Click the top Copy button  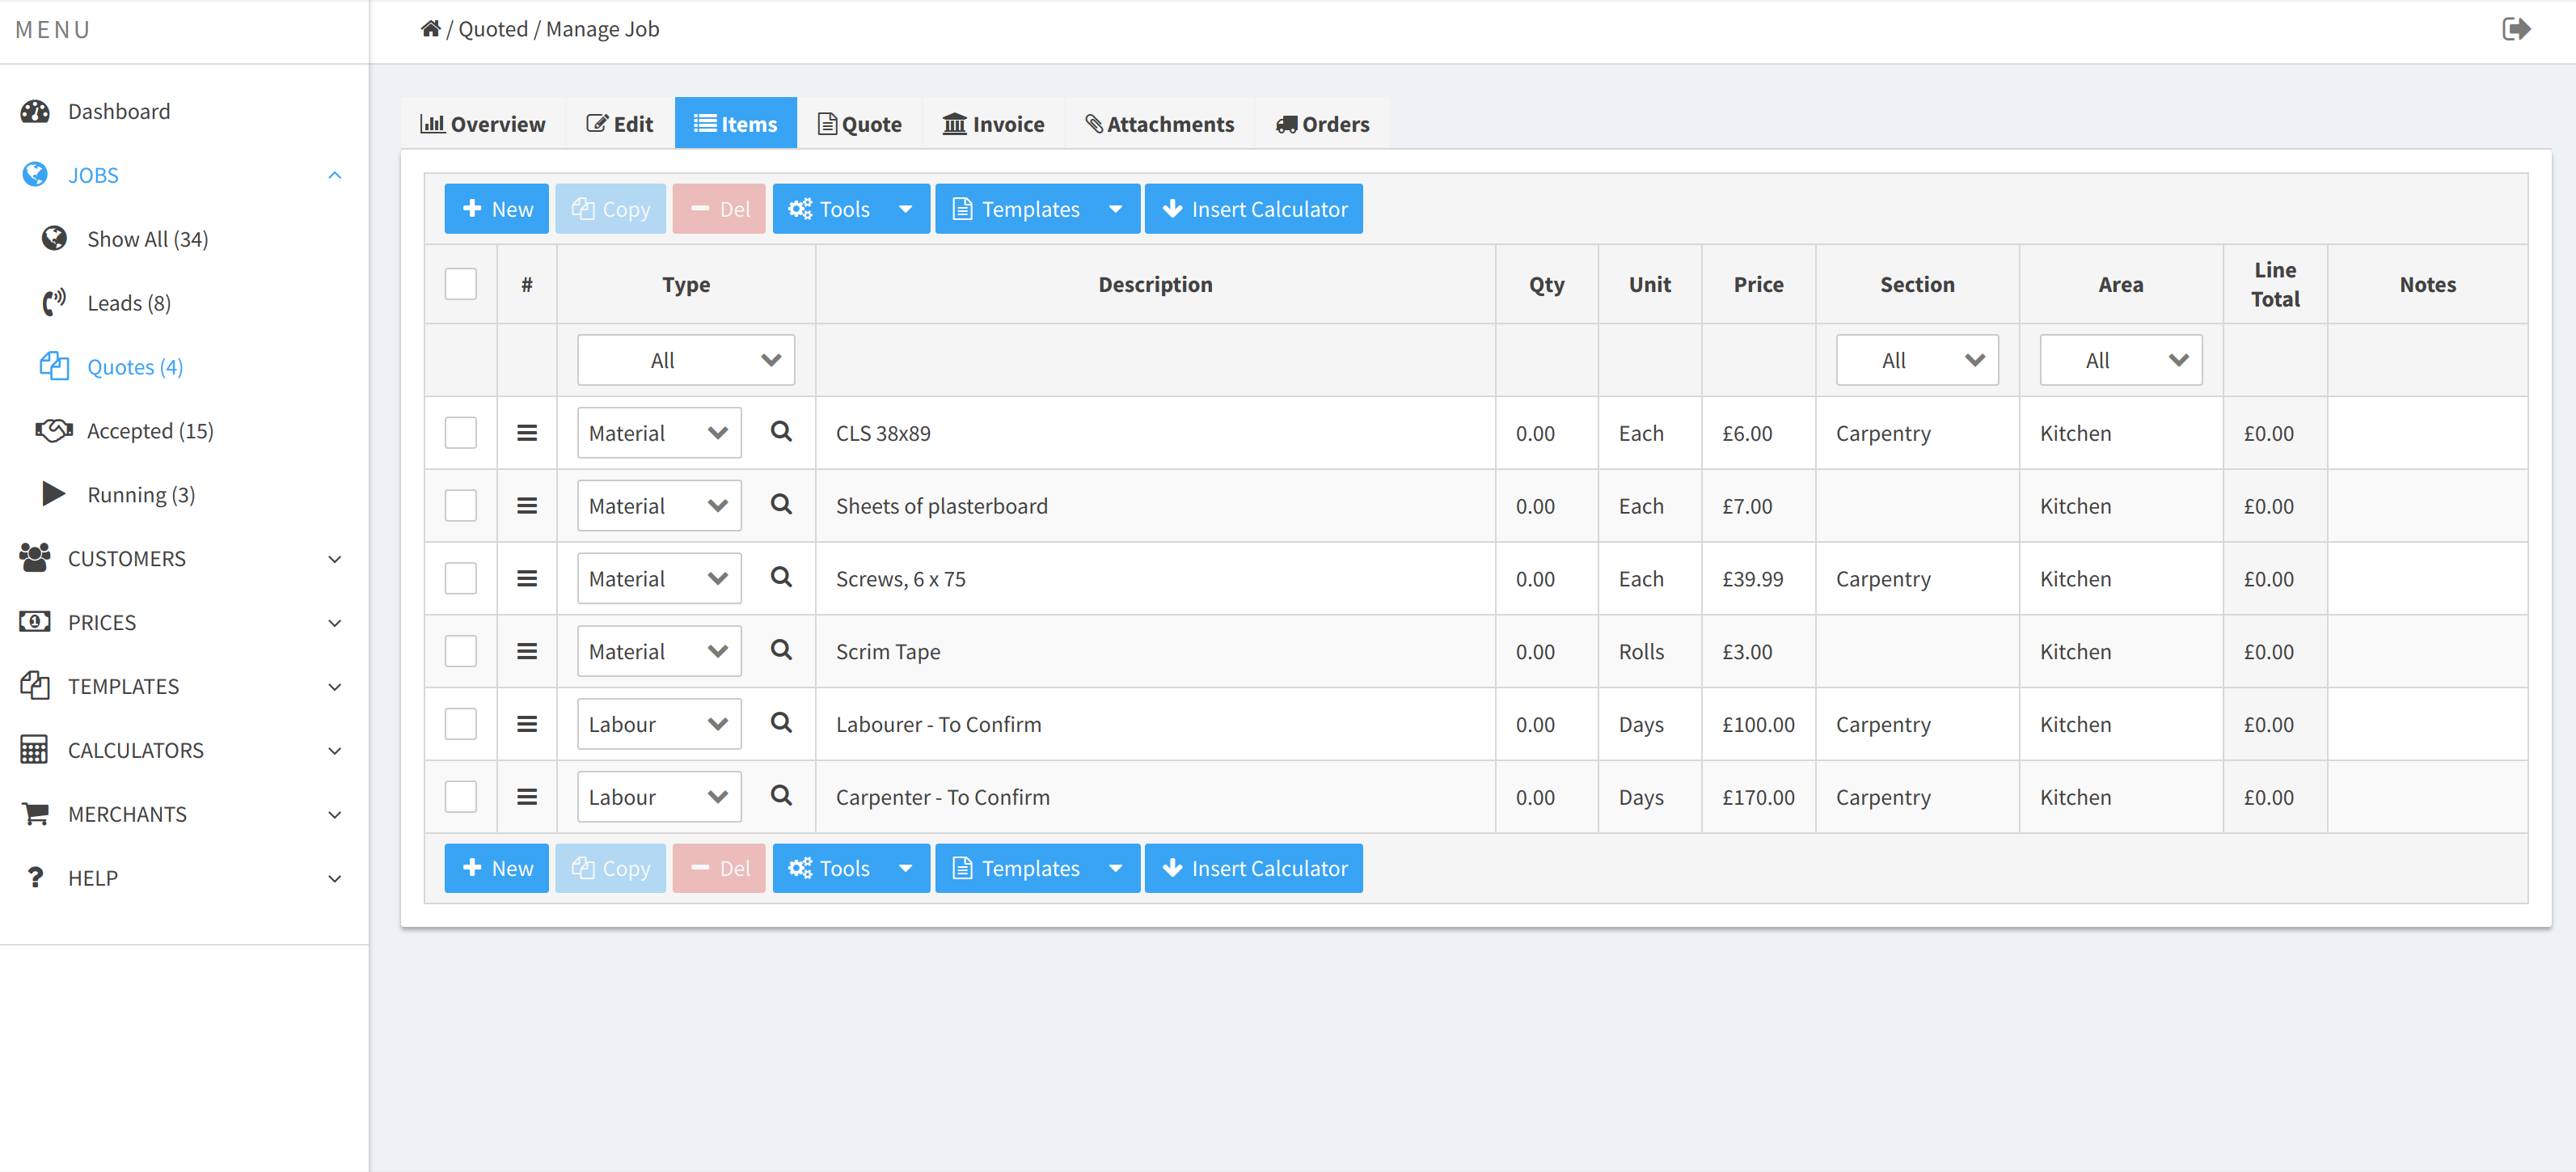pos(610,209)
